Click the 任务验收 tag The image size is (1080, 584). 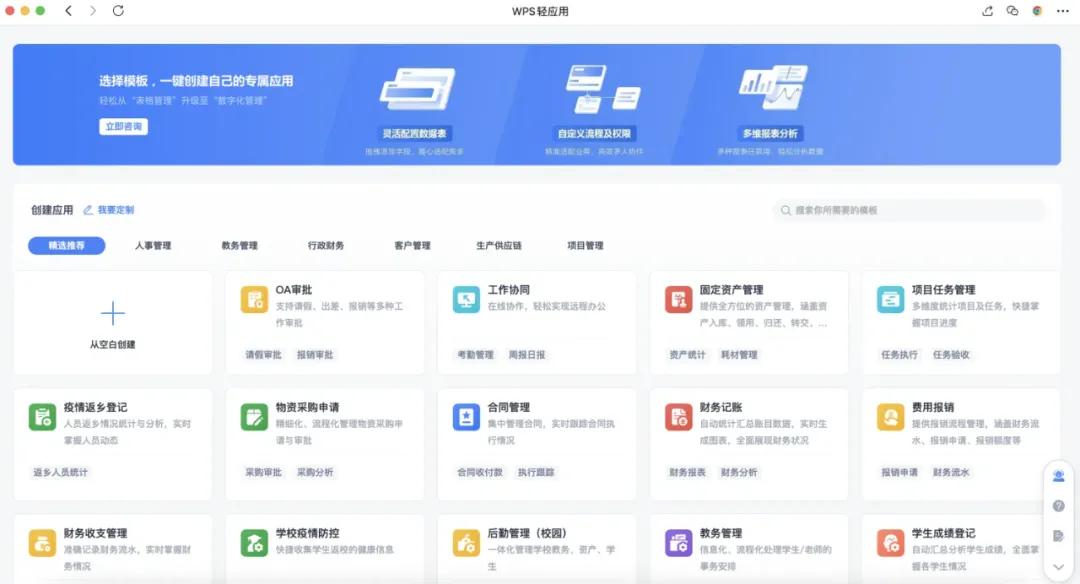coord(951,355)
